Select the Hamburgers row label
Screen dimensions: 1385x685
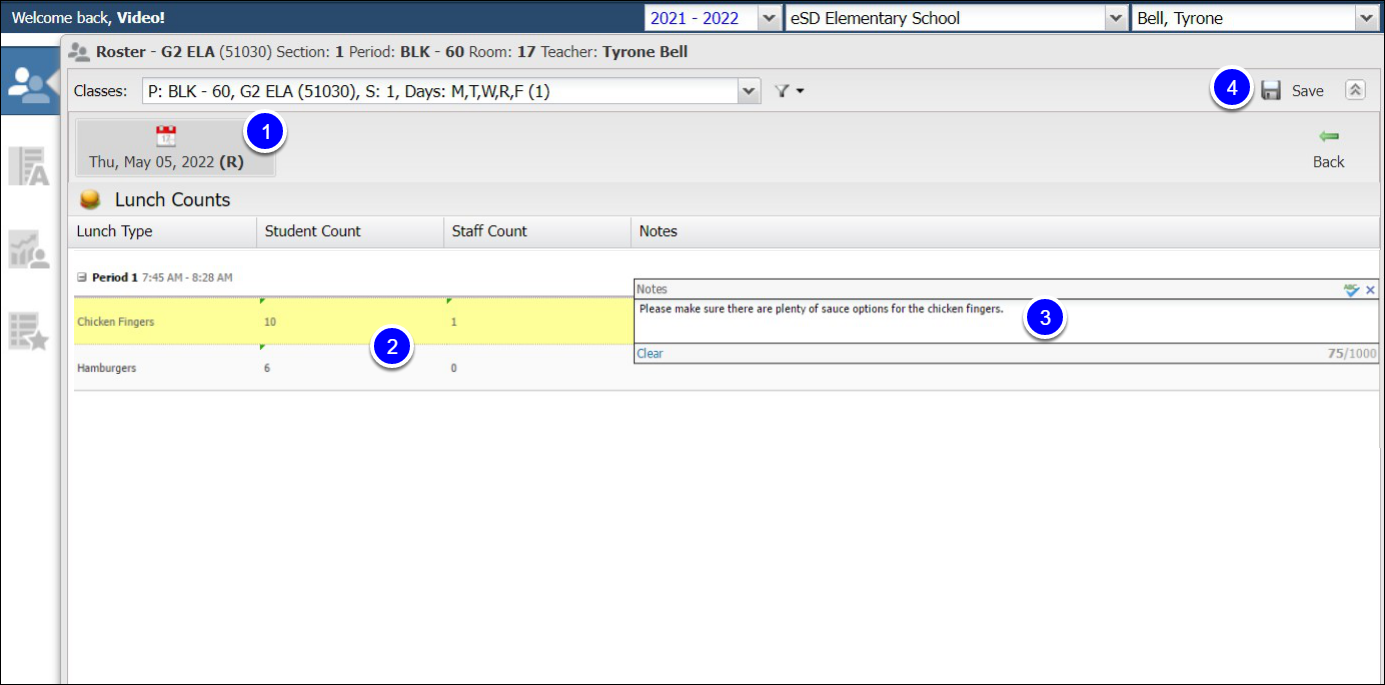pyautogui.click(x=107, y=368)
